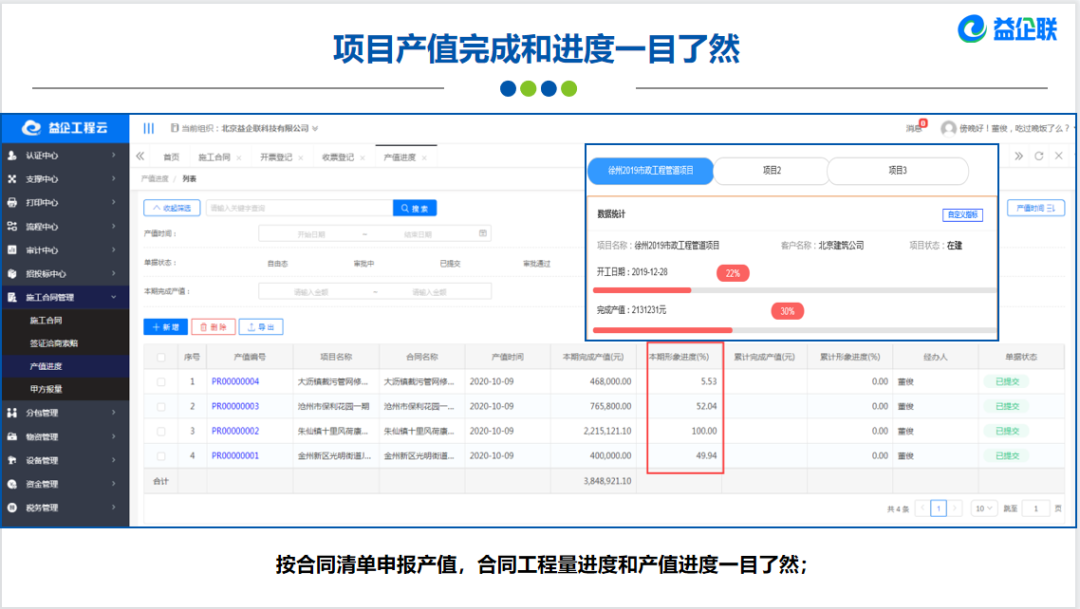Select 已提交 document status filter

(450, 264)
